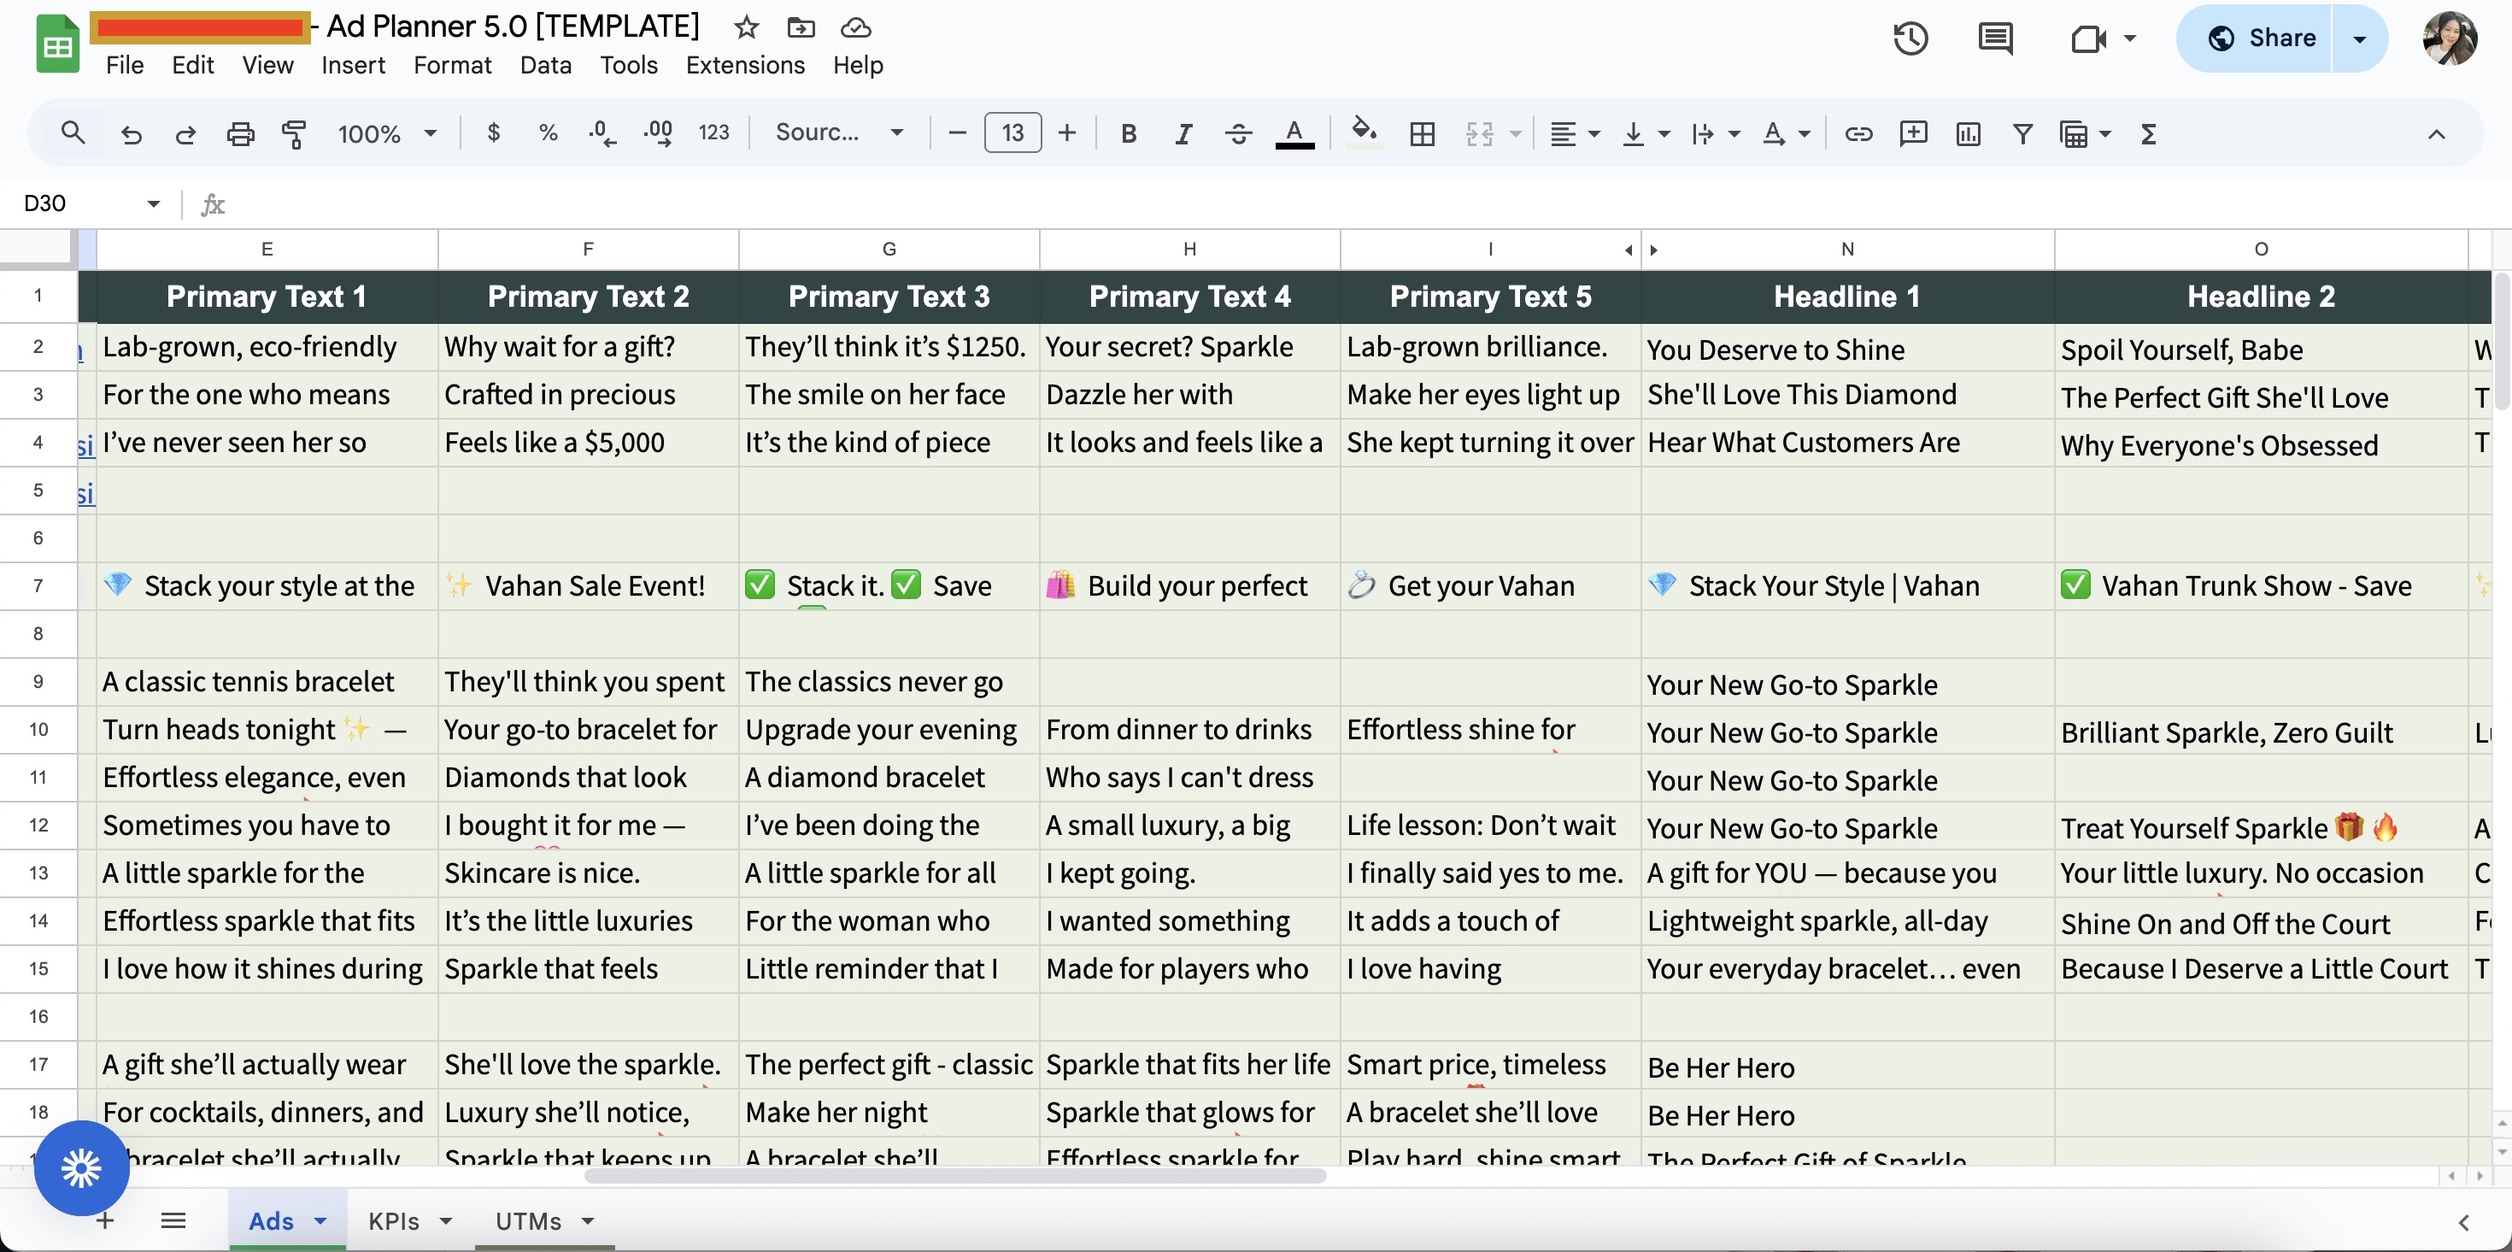Select the 'Headline 1' header cell
Image resolution: width=2512 pixels, height=1252 pixels.
(1847, 296)
